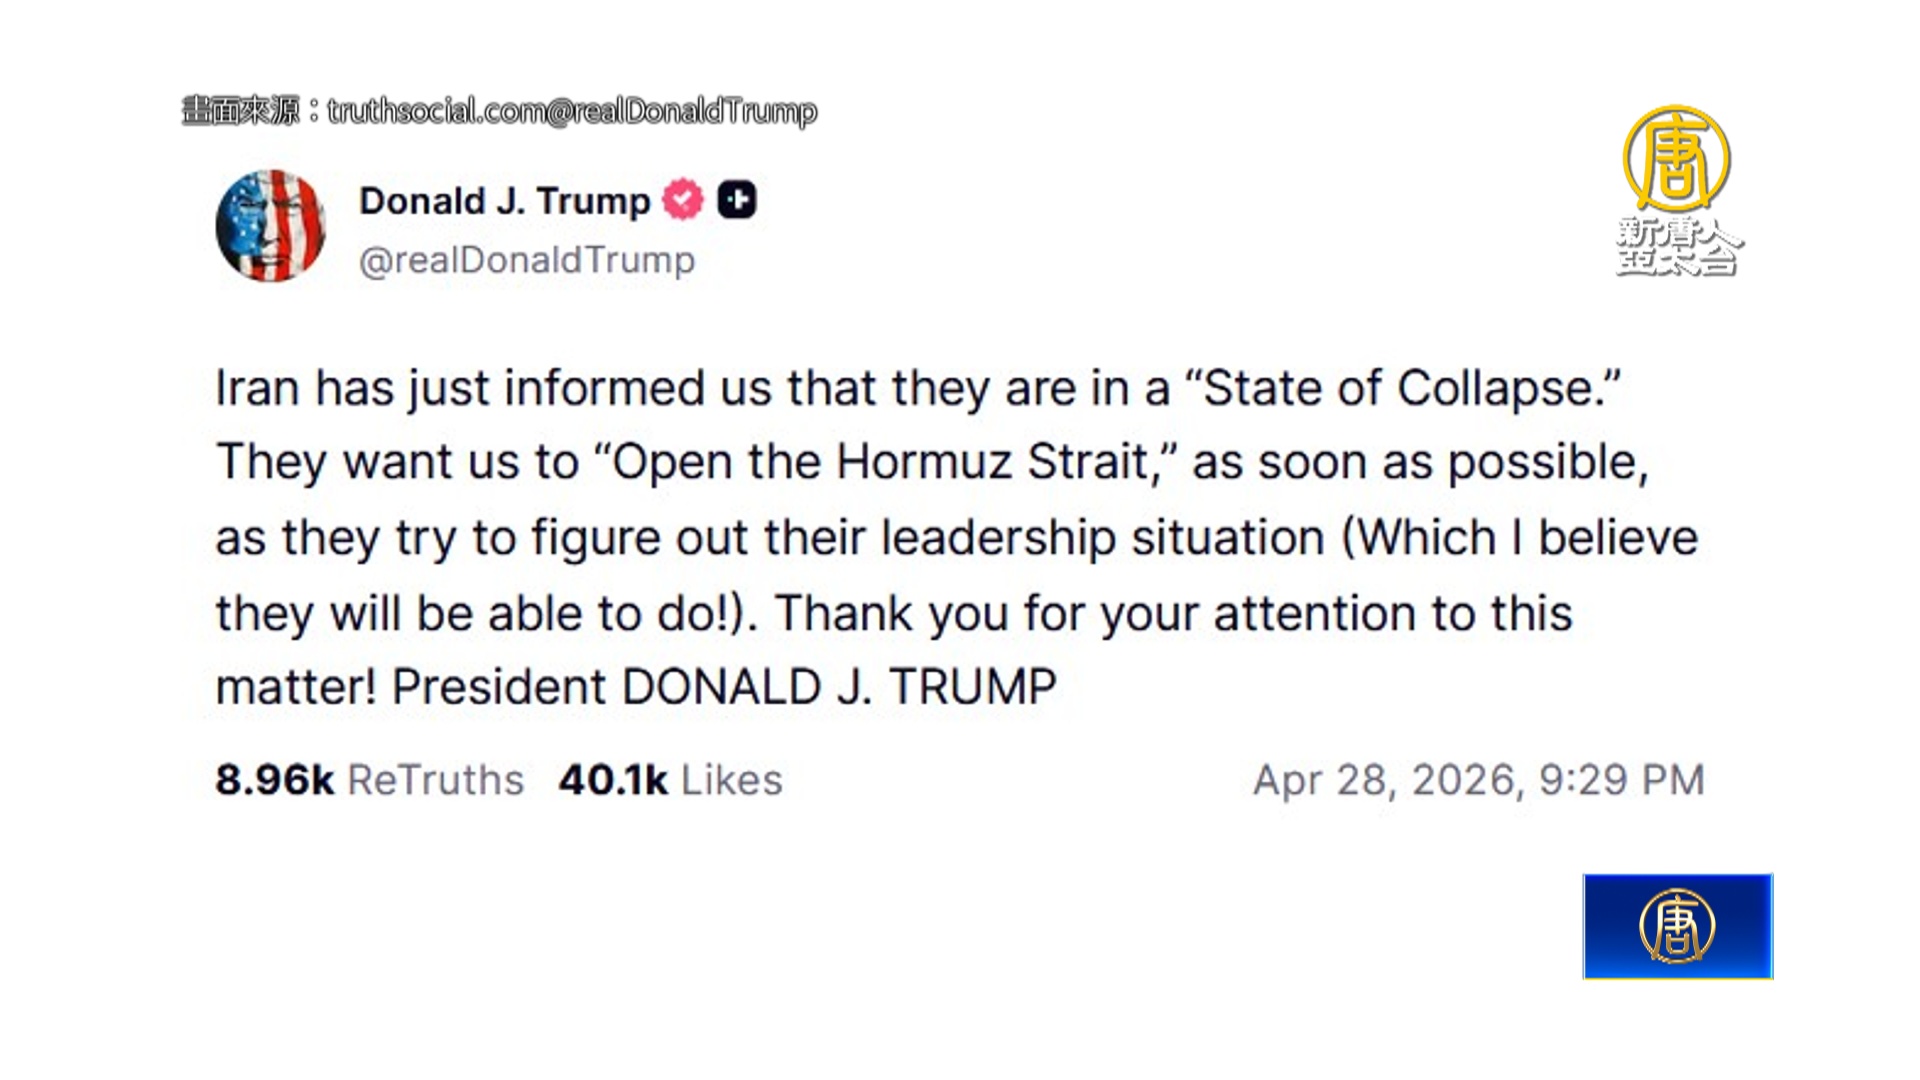Viewport: 1920px width, 1080px height.
Task: Click the gold NTD logo at top right
Action: coord(1677,158)
